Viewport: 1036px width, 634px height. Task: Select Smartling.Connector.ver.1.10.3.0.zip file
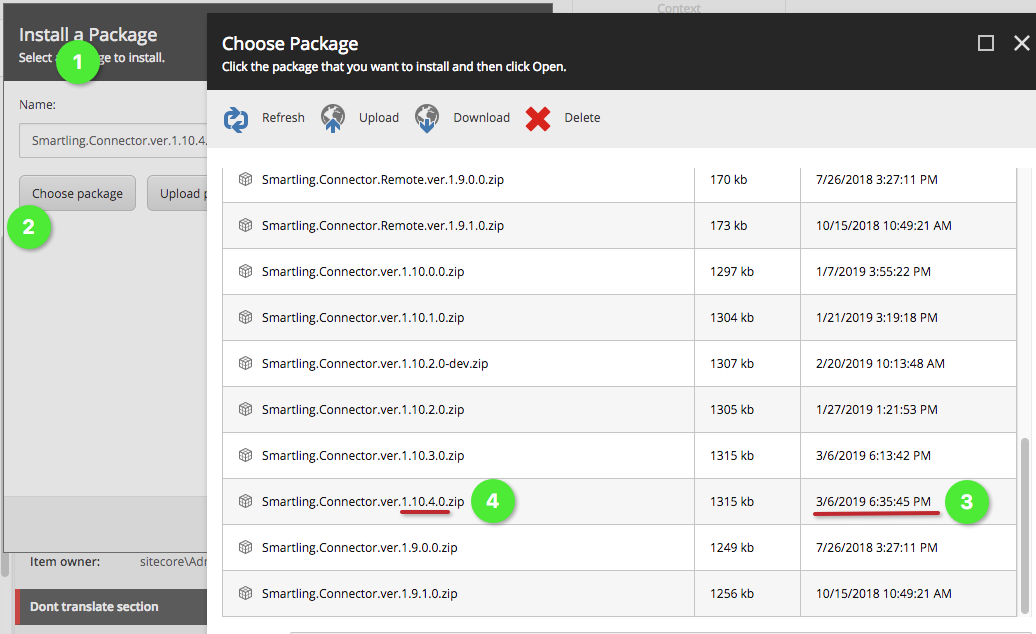(362, 455)
